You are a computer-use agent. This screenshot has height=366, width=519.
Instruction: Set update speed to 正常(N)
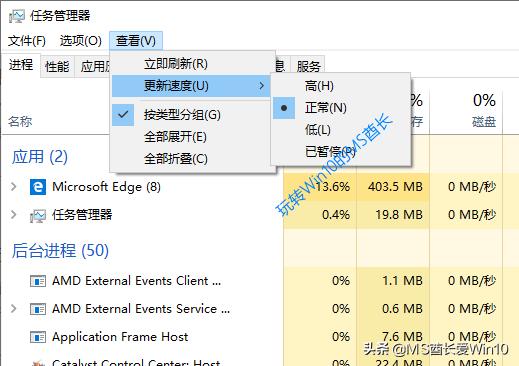tap(341, 108)
